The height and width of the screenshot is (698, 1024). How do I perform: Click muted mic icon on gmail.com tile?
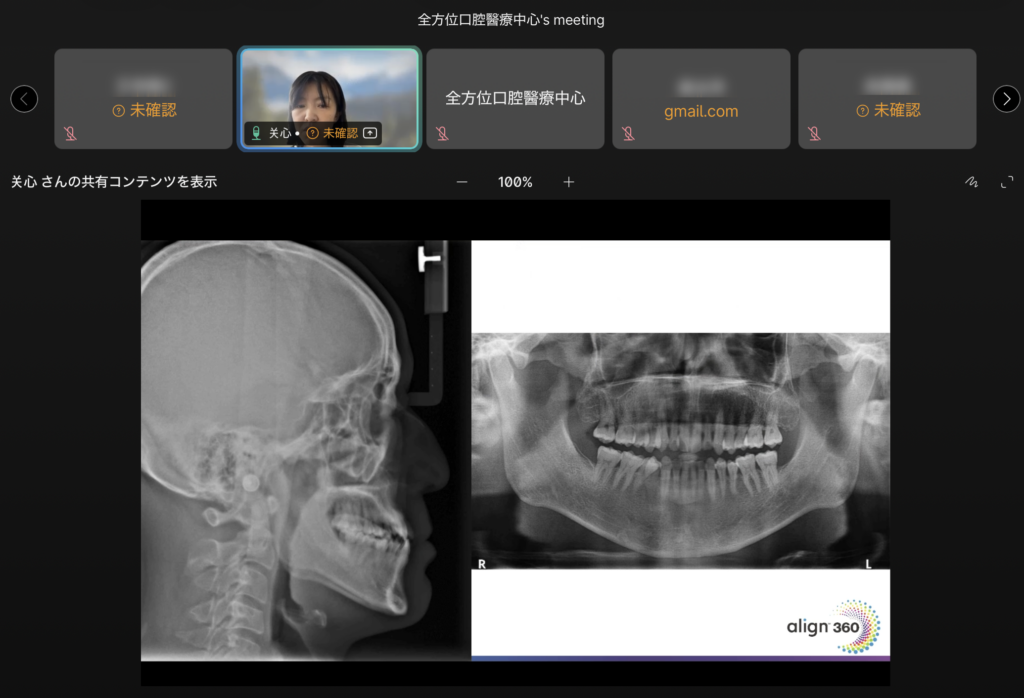[x=628, y=133]
